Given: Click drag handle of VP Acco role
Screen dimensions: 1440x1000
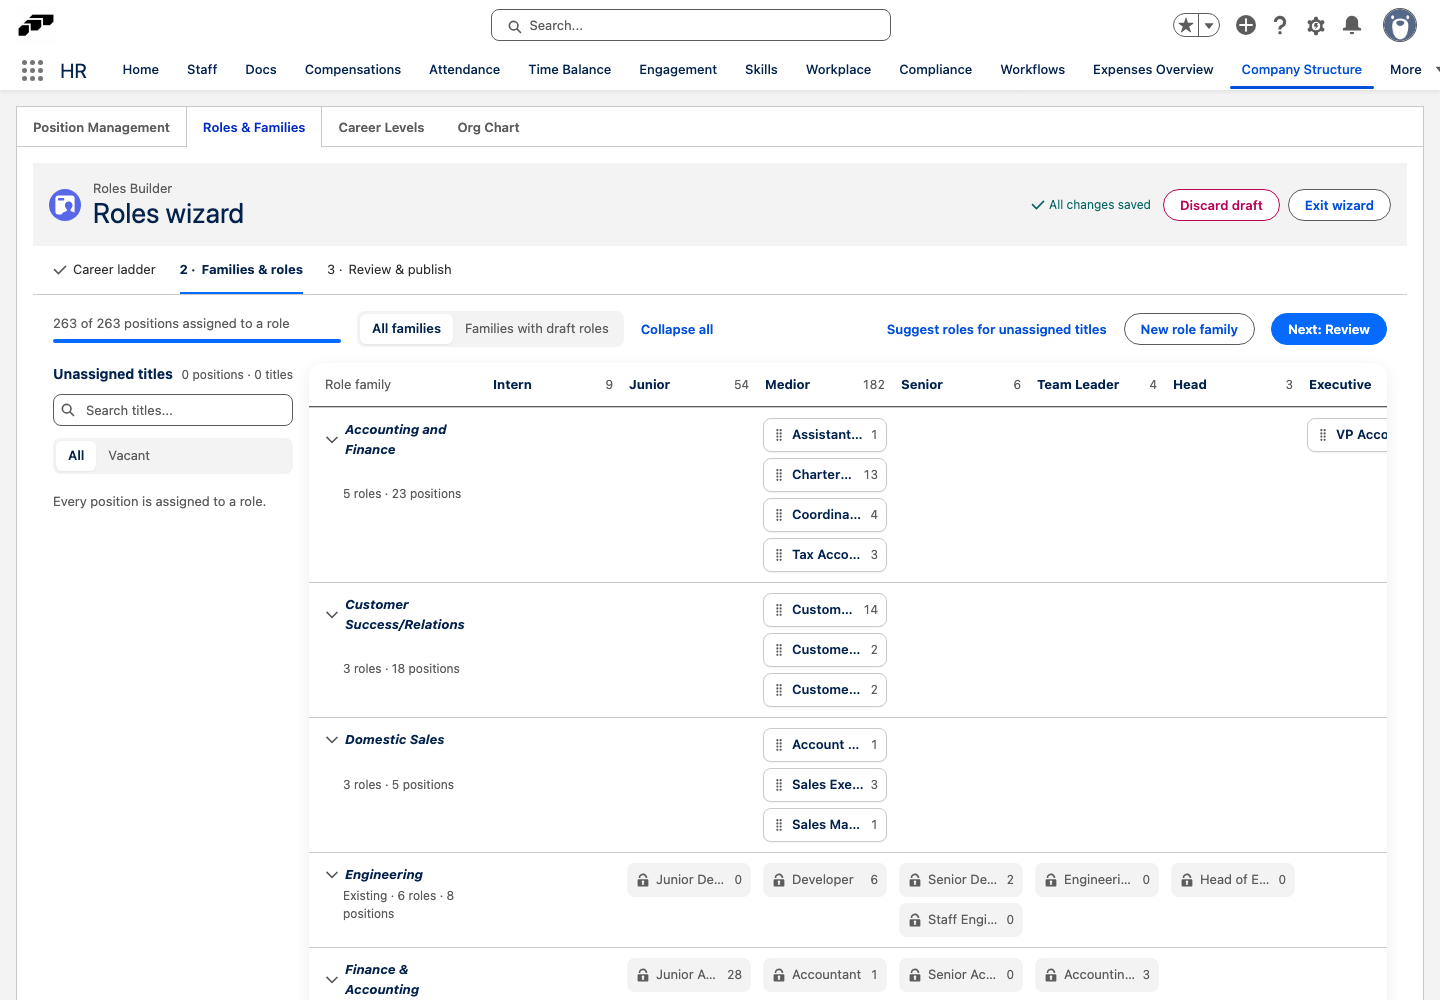Looking at the screenshot, I should (1323, 435).
